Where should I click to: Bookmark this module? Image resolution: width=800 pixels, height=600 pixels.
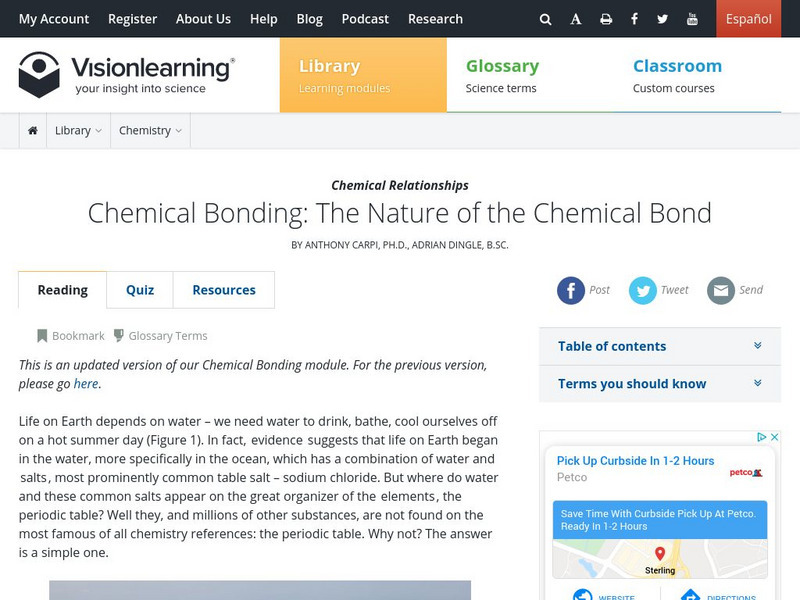click(71, 336)
